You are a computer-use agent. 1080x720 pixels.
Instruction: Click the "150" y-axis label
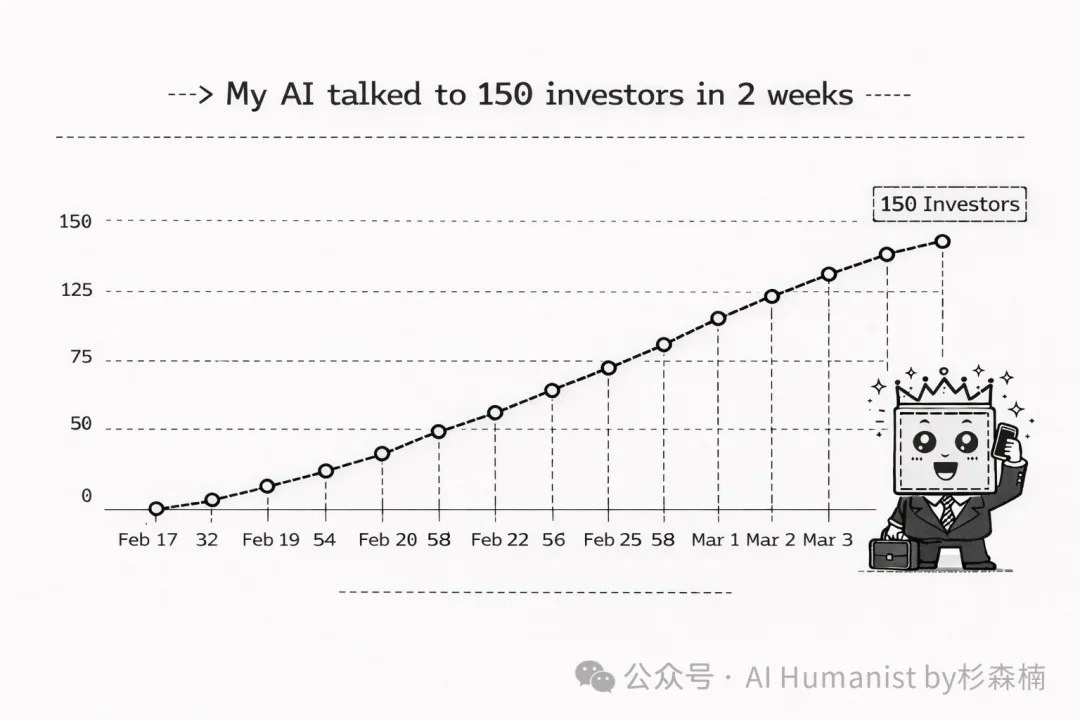76,221
